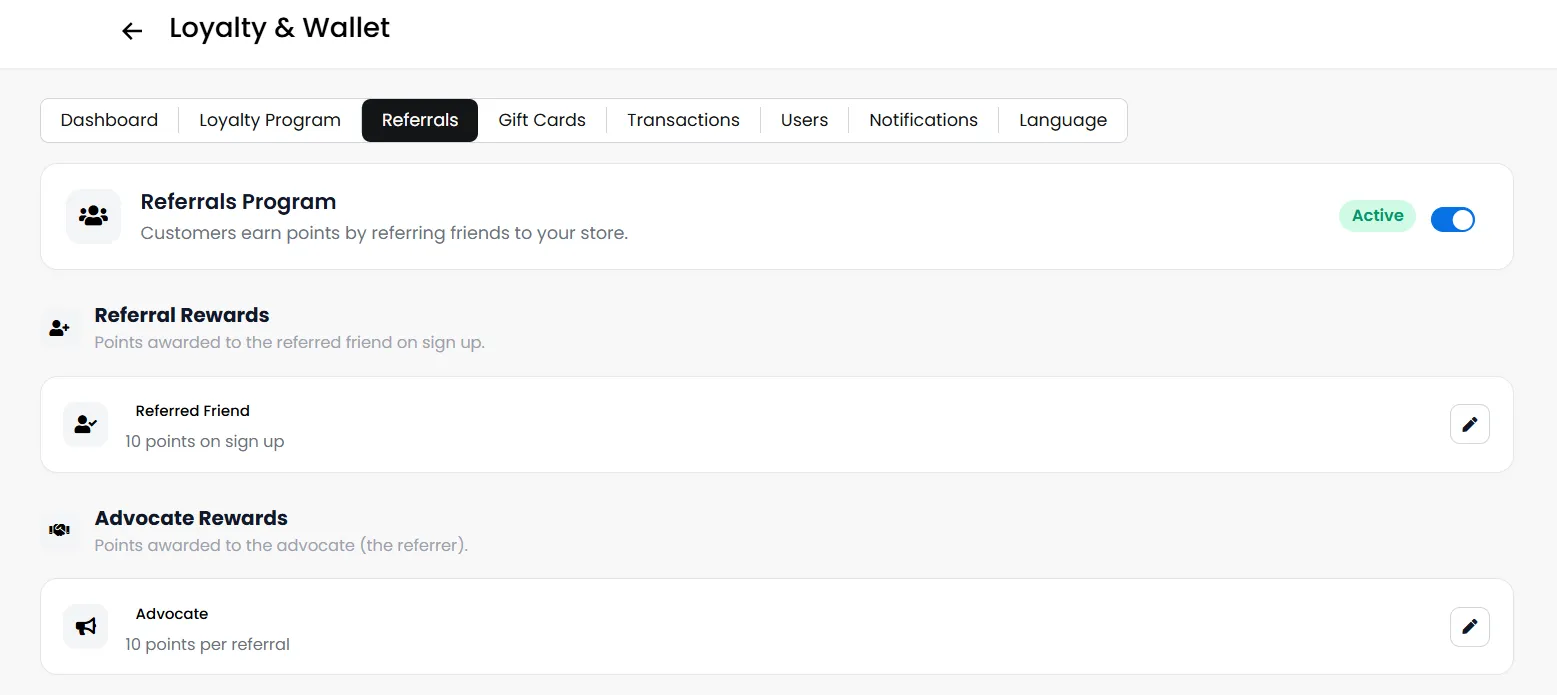Click the Referred Friend user-check icon
The image size is (1557, 695).
pos(86,424)
